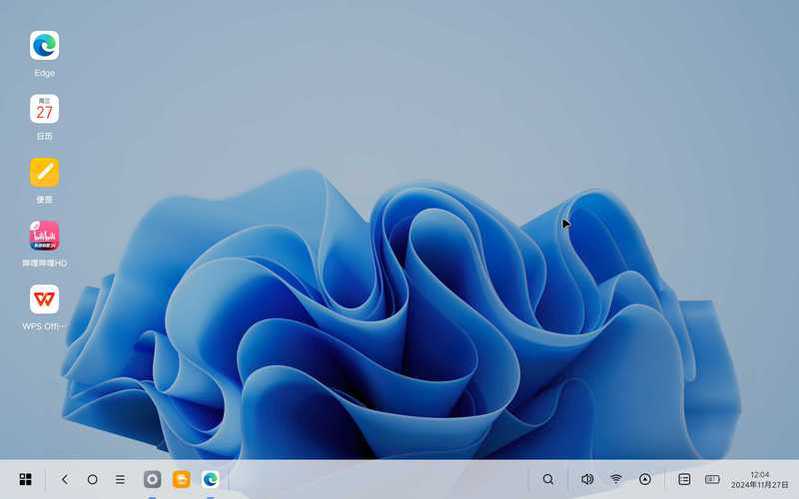Image resolution: width=799 pixels, height=499 pixels.
Task: Open search magnifier in taskbar
Action: (548, 479)
